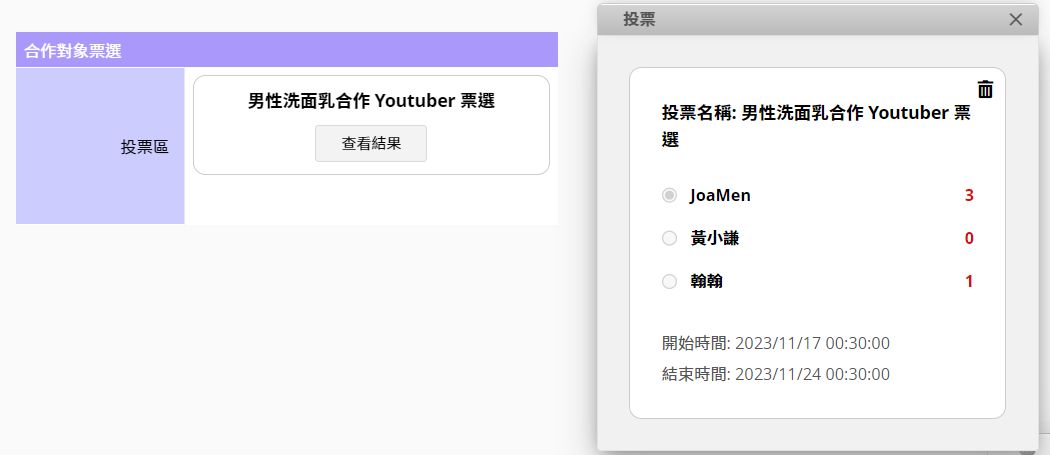This screenshot has height=455, width=1050.
Task: Pick the 翰翰 radio button
Action: tap(669, 282)
